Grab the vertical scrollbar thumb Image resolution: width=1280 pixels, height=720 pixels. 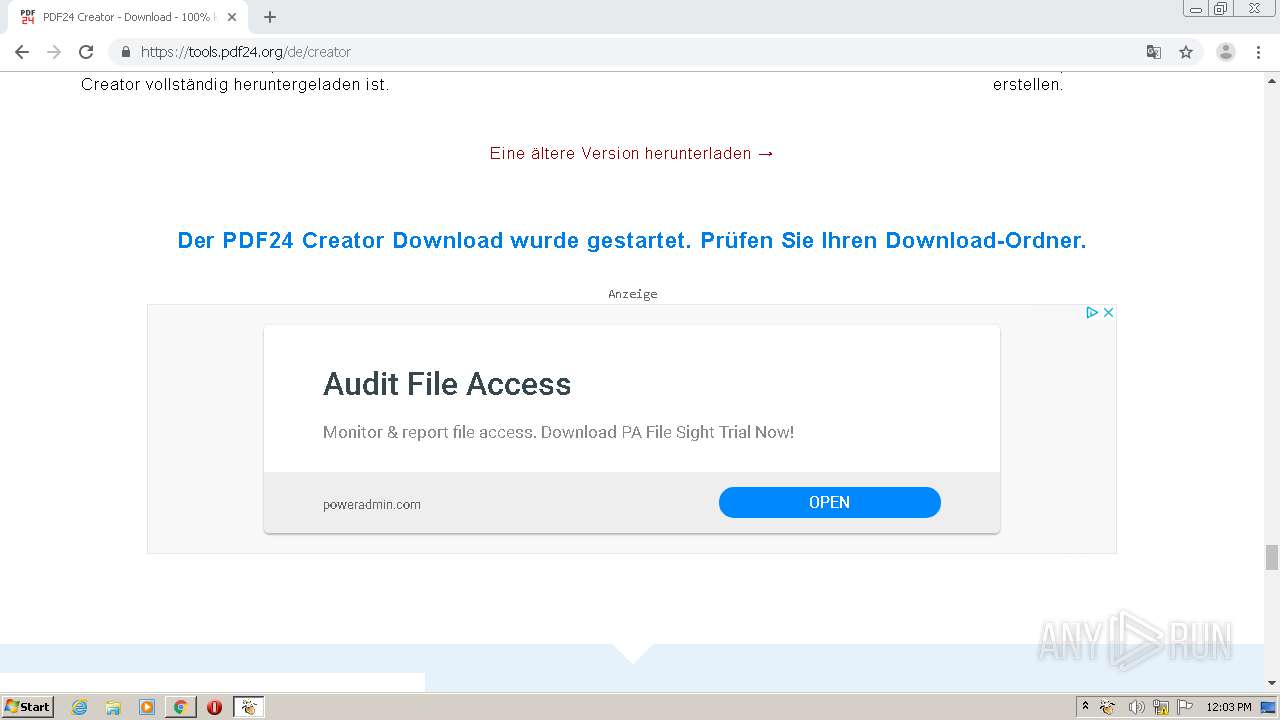click(1272, 557)
